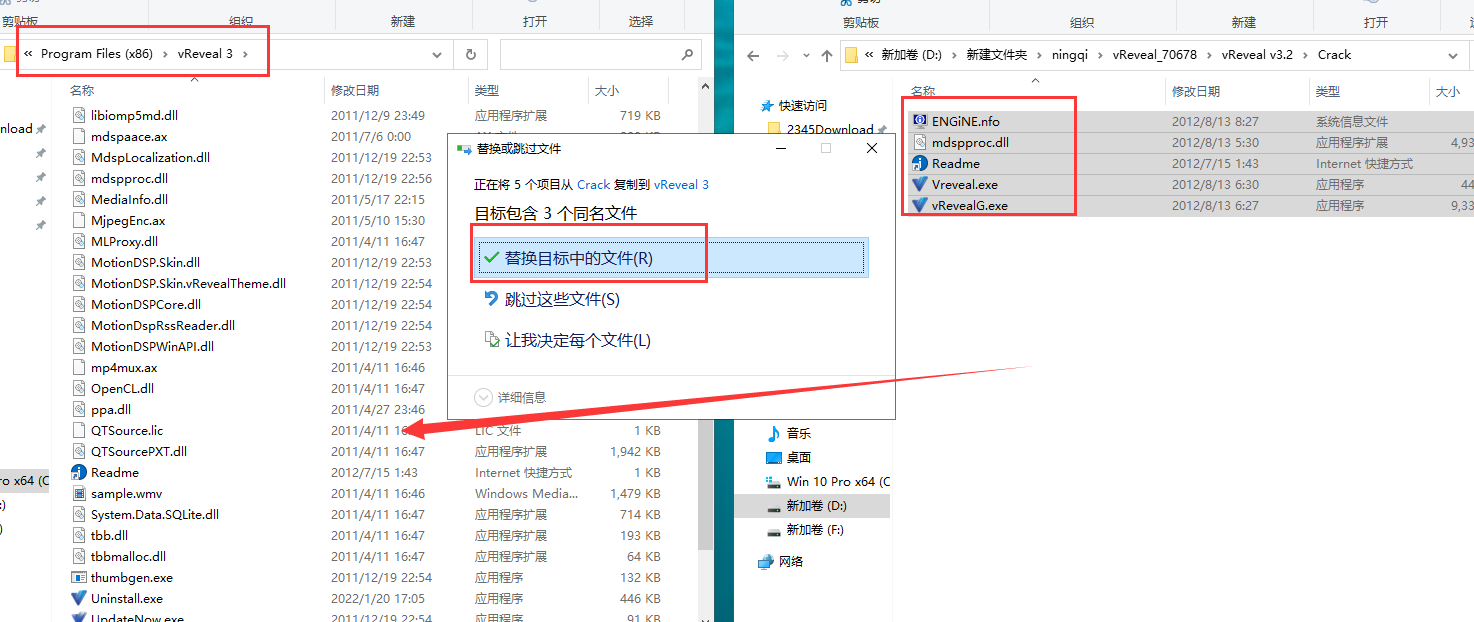Open left address bar history dropdown
The height and width of the screenshot is (622, 1474).
tap(437, 54)
